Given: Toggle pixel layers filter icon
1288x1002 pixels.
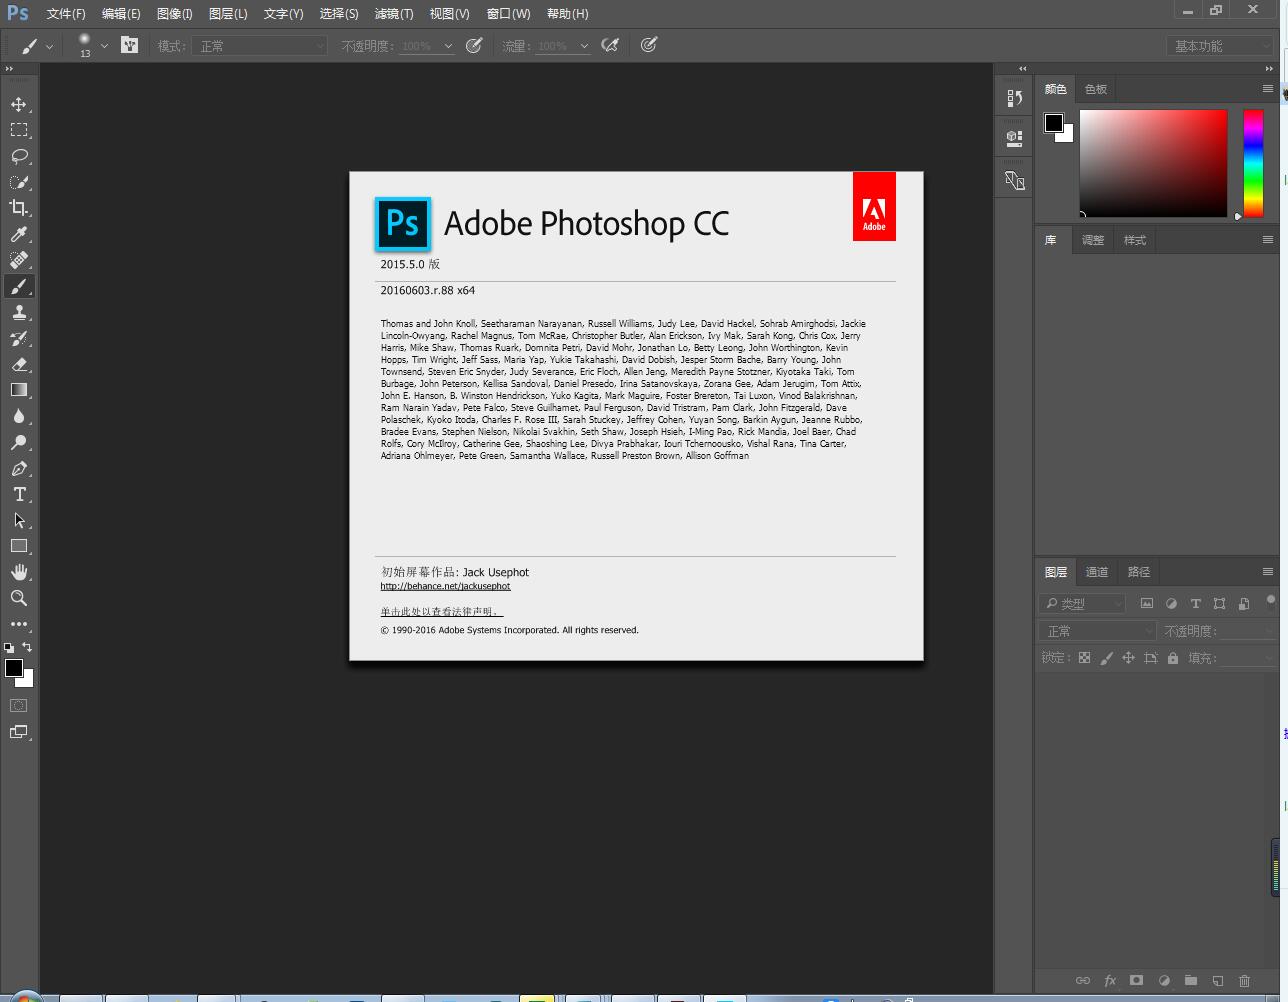Looking at the screenshot, I should 1147,603.
